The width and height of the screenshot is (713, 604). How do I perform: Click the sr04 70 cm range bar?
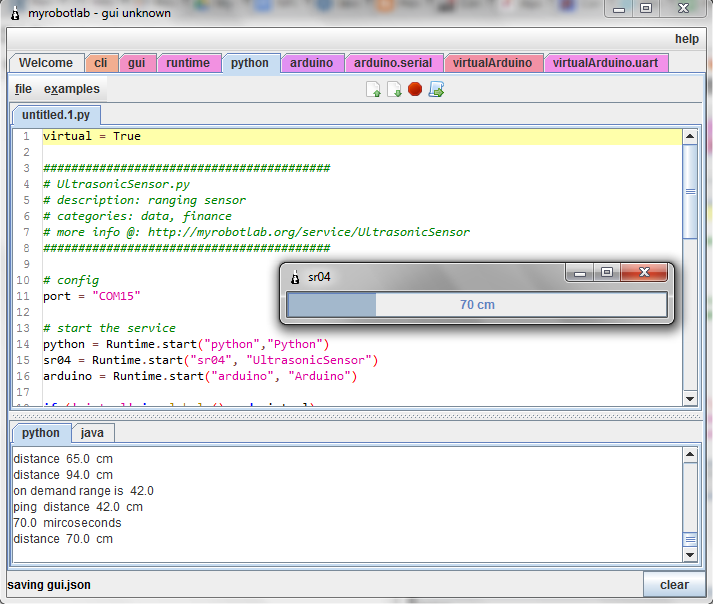[x=477, y=305]
